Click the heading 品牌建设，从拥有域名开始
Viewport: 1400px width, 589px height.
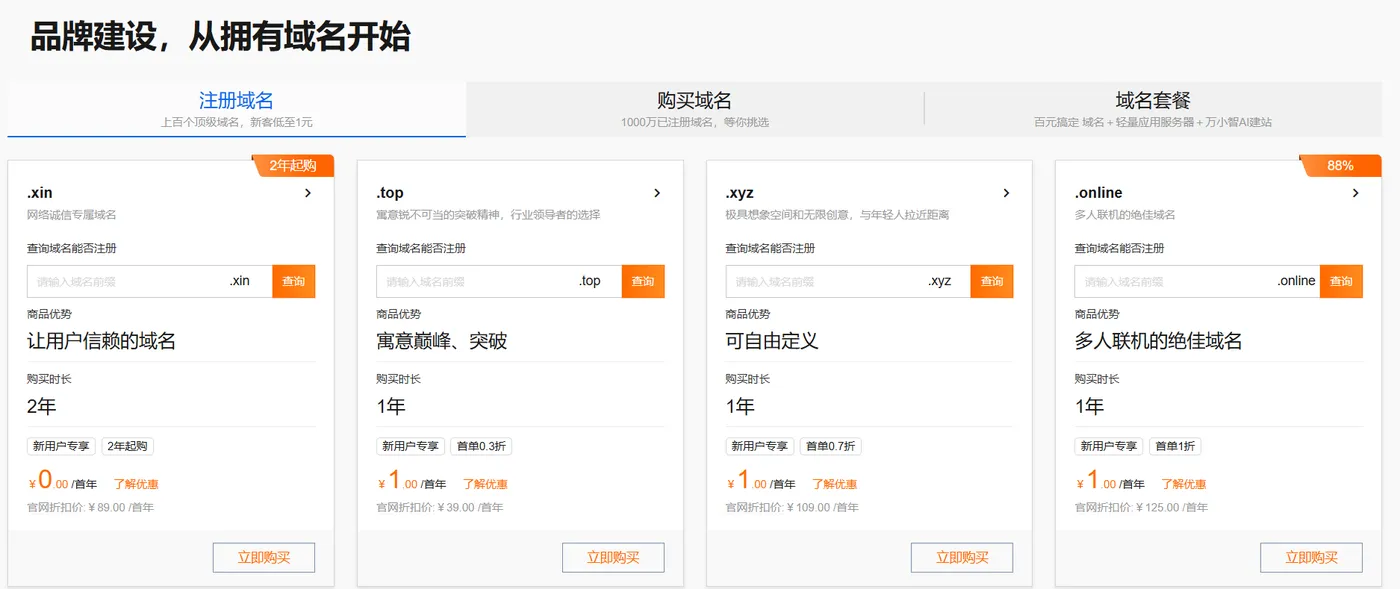tap(221, 36)
